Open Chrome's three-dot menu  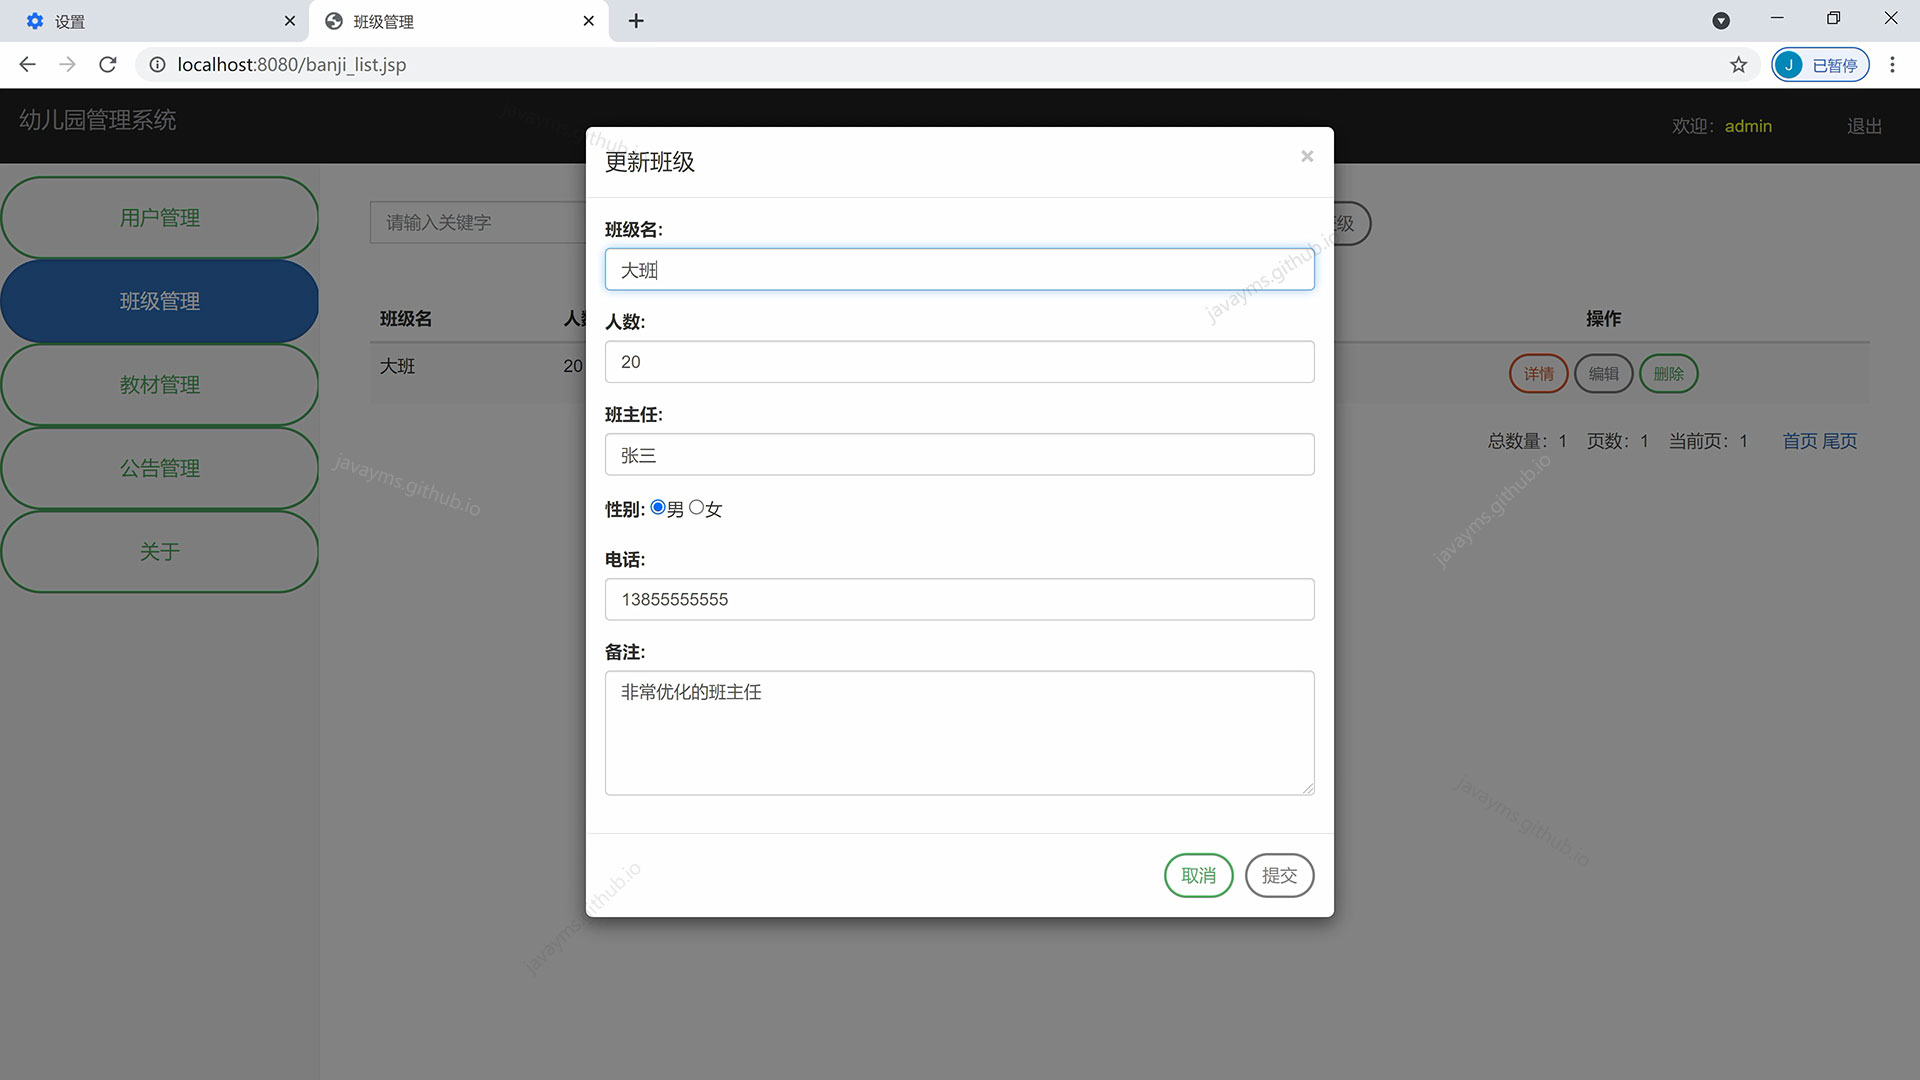[1892, 65]
